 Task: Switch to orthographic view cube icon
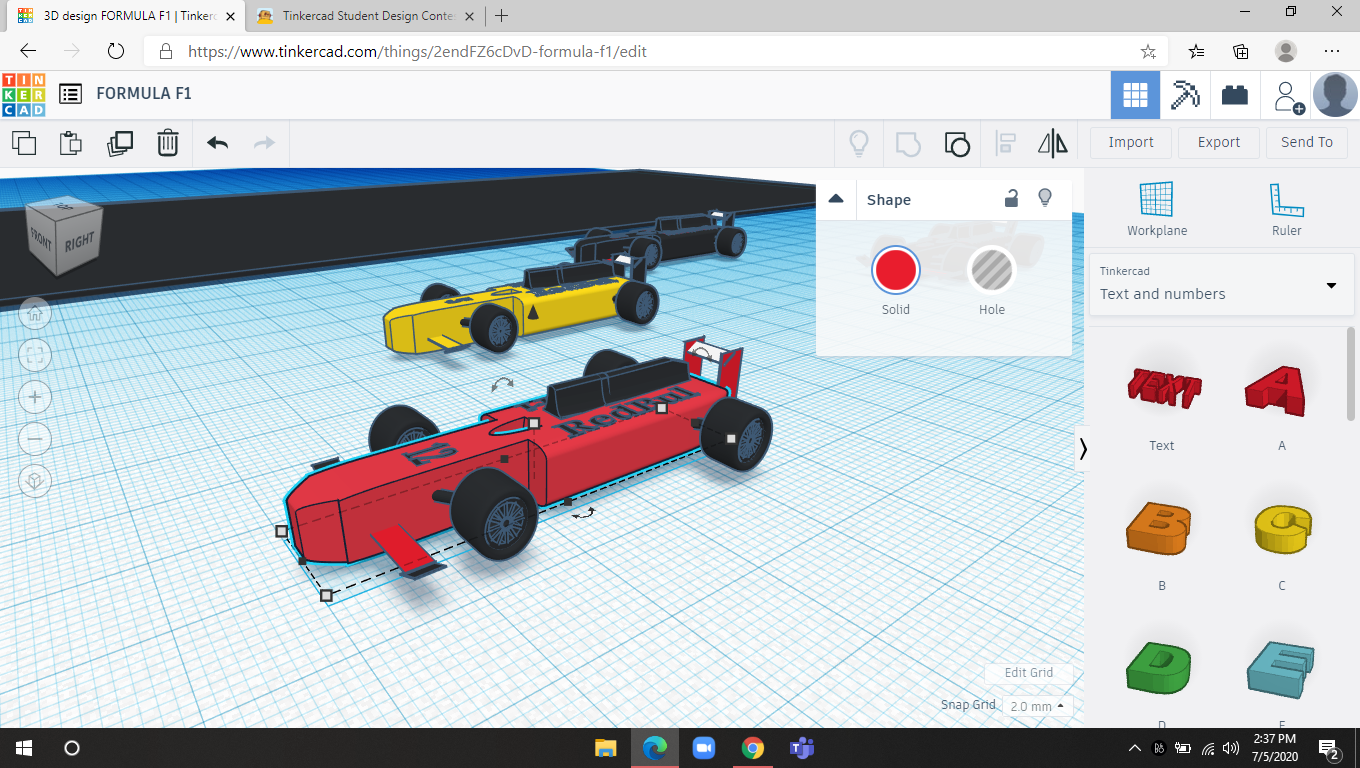[35, 482]
